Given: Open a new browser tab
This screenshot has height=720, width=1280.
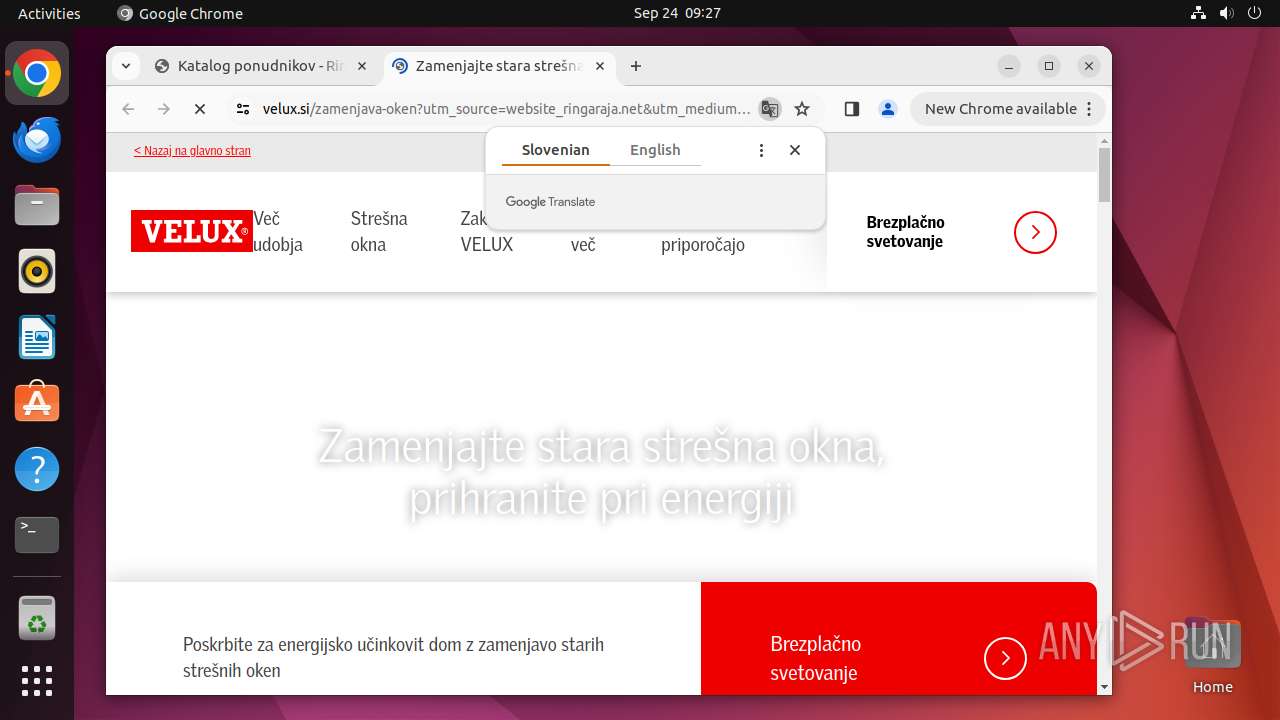Looking at the screenshot, I should (x=636, y=66).
